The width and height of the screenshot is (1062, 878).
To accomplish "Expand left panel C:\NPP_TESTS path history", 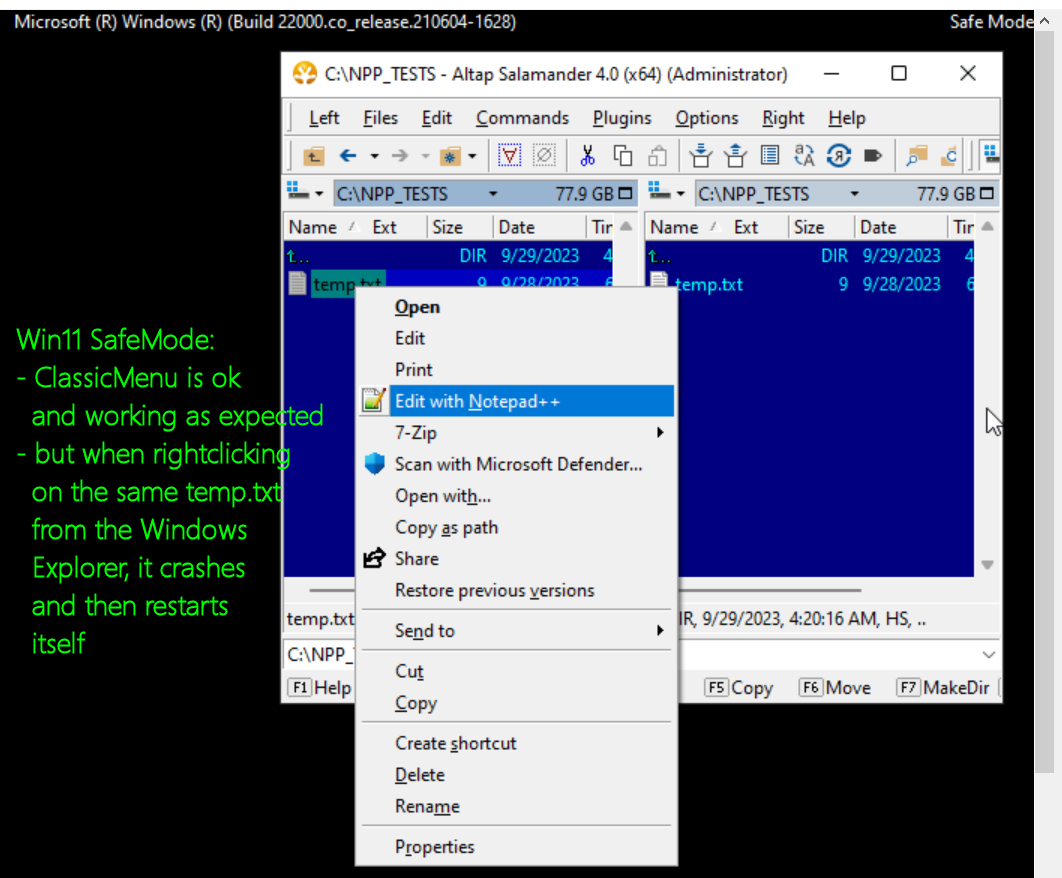I will tap(493, 194).
